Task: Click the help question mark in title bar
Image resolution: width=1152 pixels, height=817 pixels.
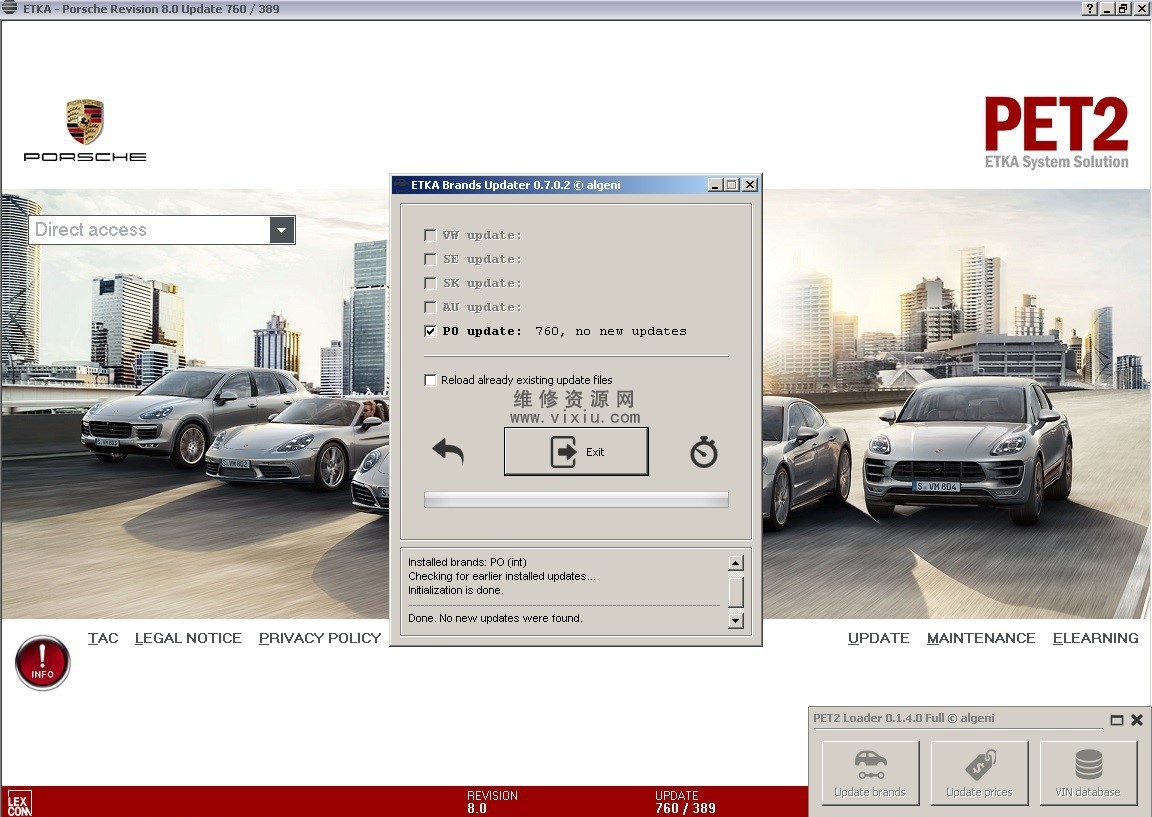Action: (1089, 9)
